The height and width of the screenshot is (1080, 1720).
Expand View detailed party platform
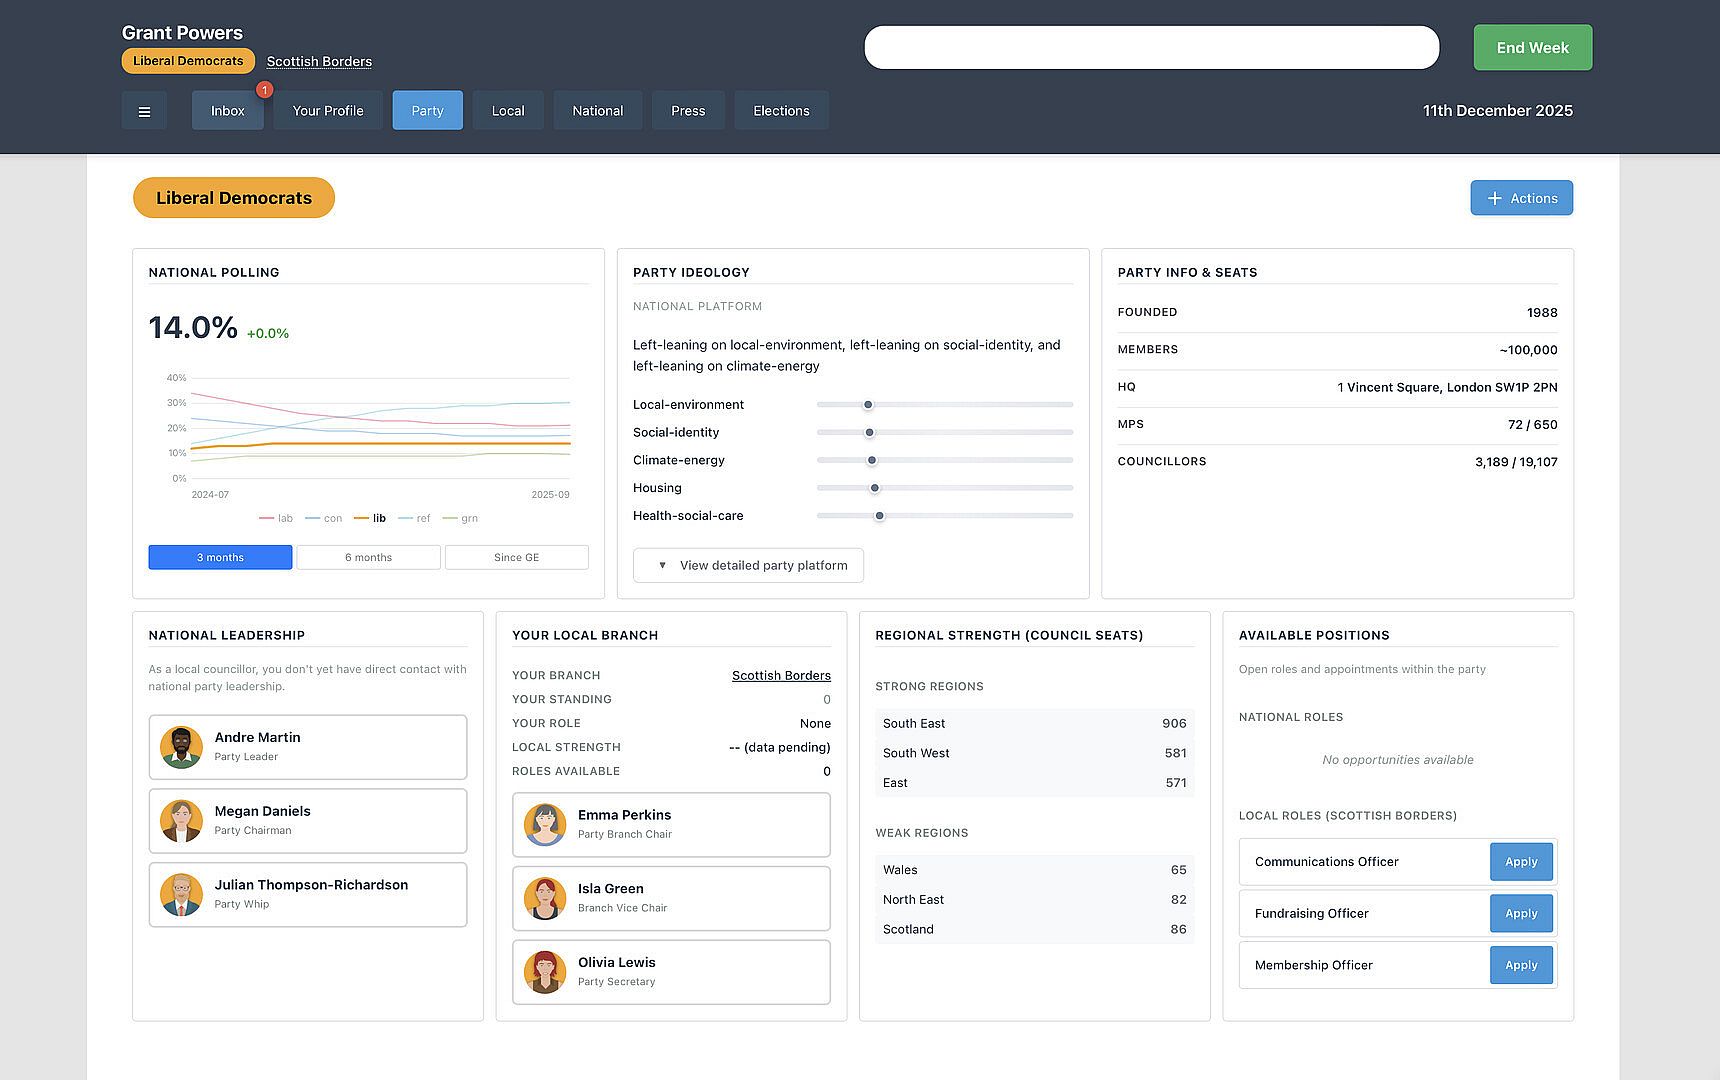coord(748,565)
